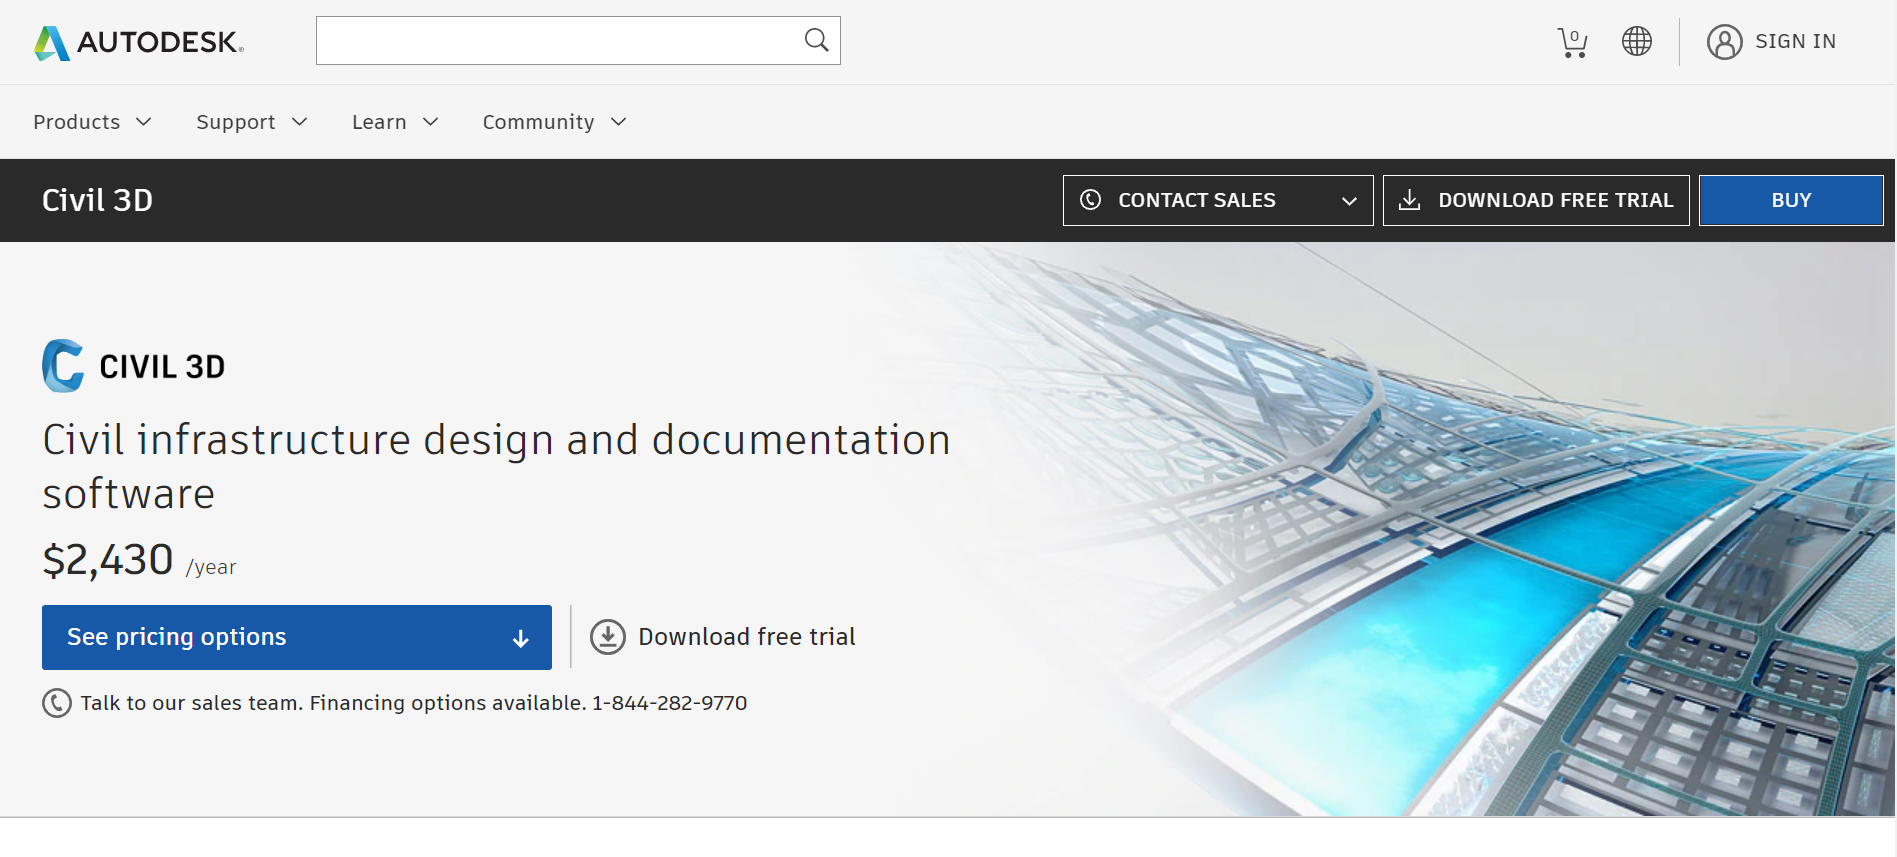Click the blue BUY button
The image size is (1897, 857).
1791,200
